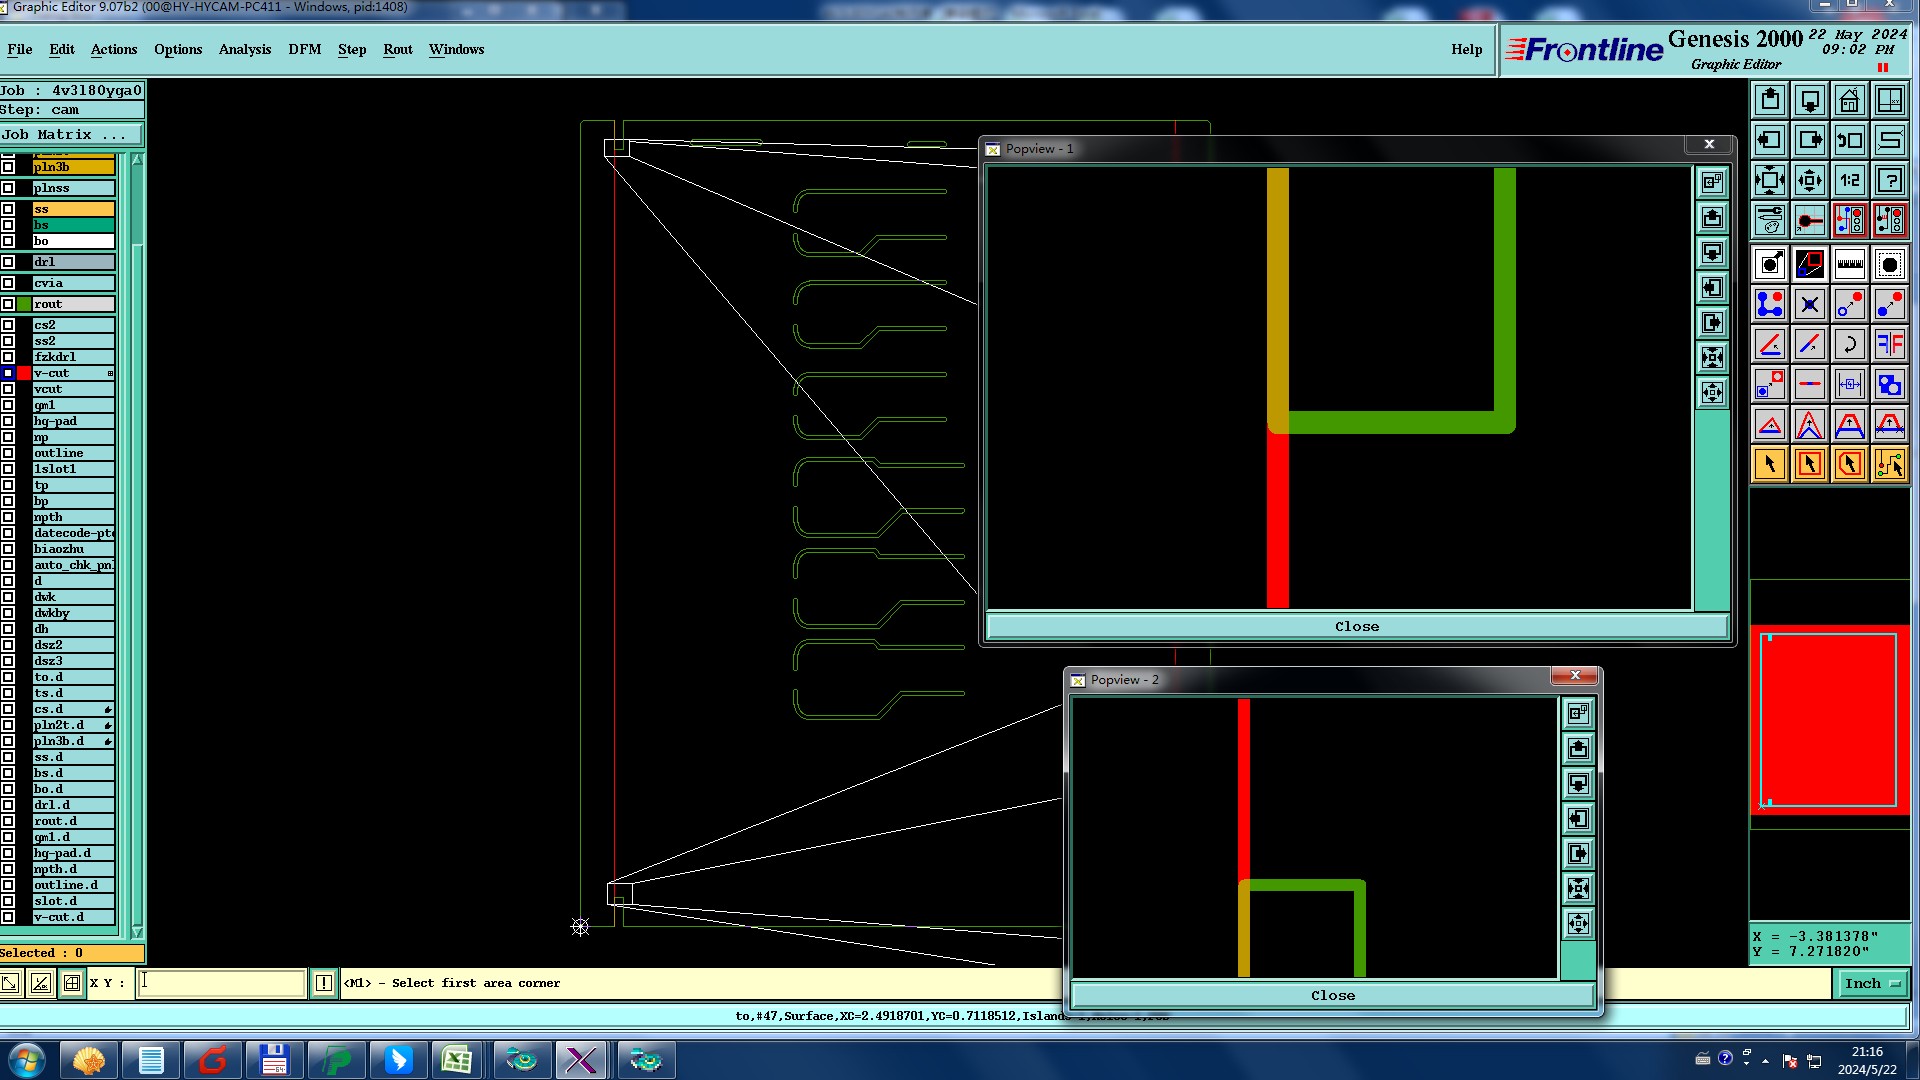The width and height of the screenshot is (1920, 1080).
Task: Click the home view icon
Action: pos(1850,100)
